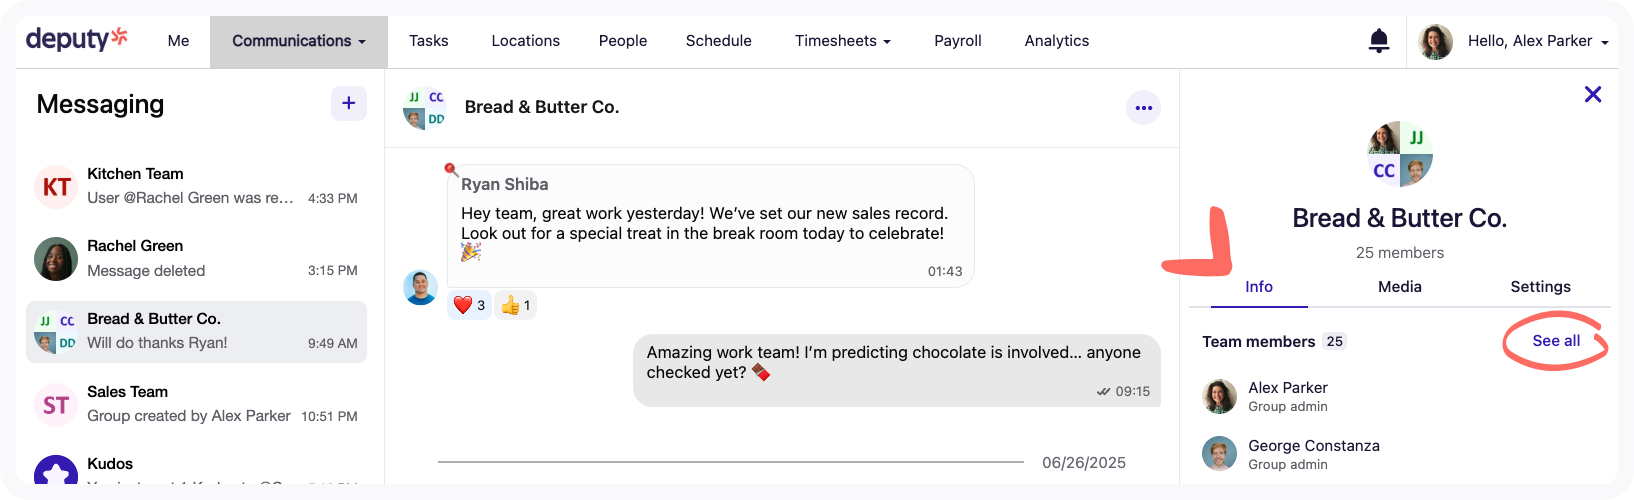Select George Constanza in team members

[x=1313, y=453]
